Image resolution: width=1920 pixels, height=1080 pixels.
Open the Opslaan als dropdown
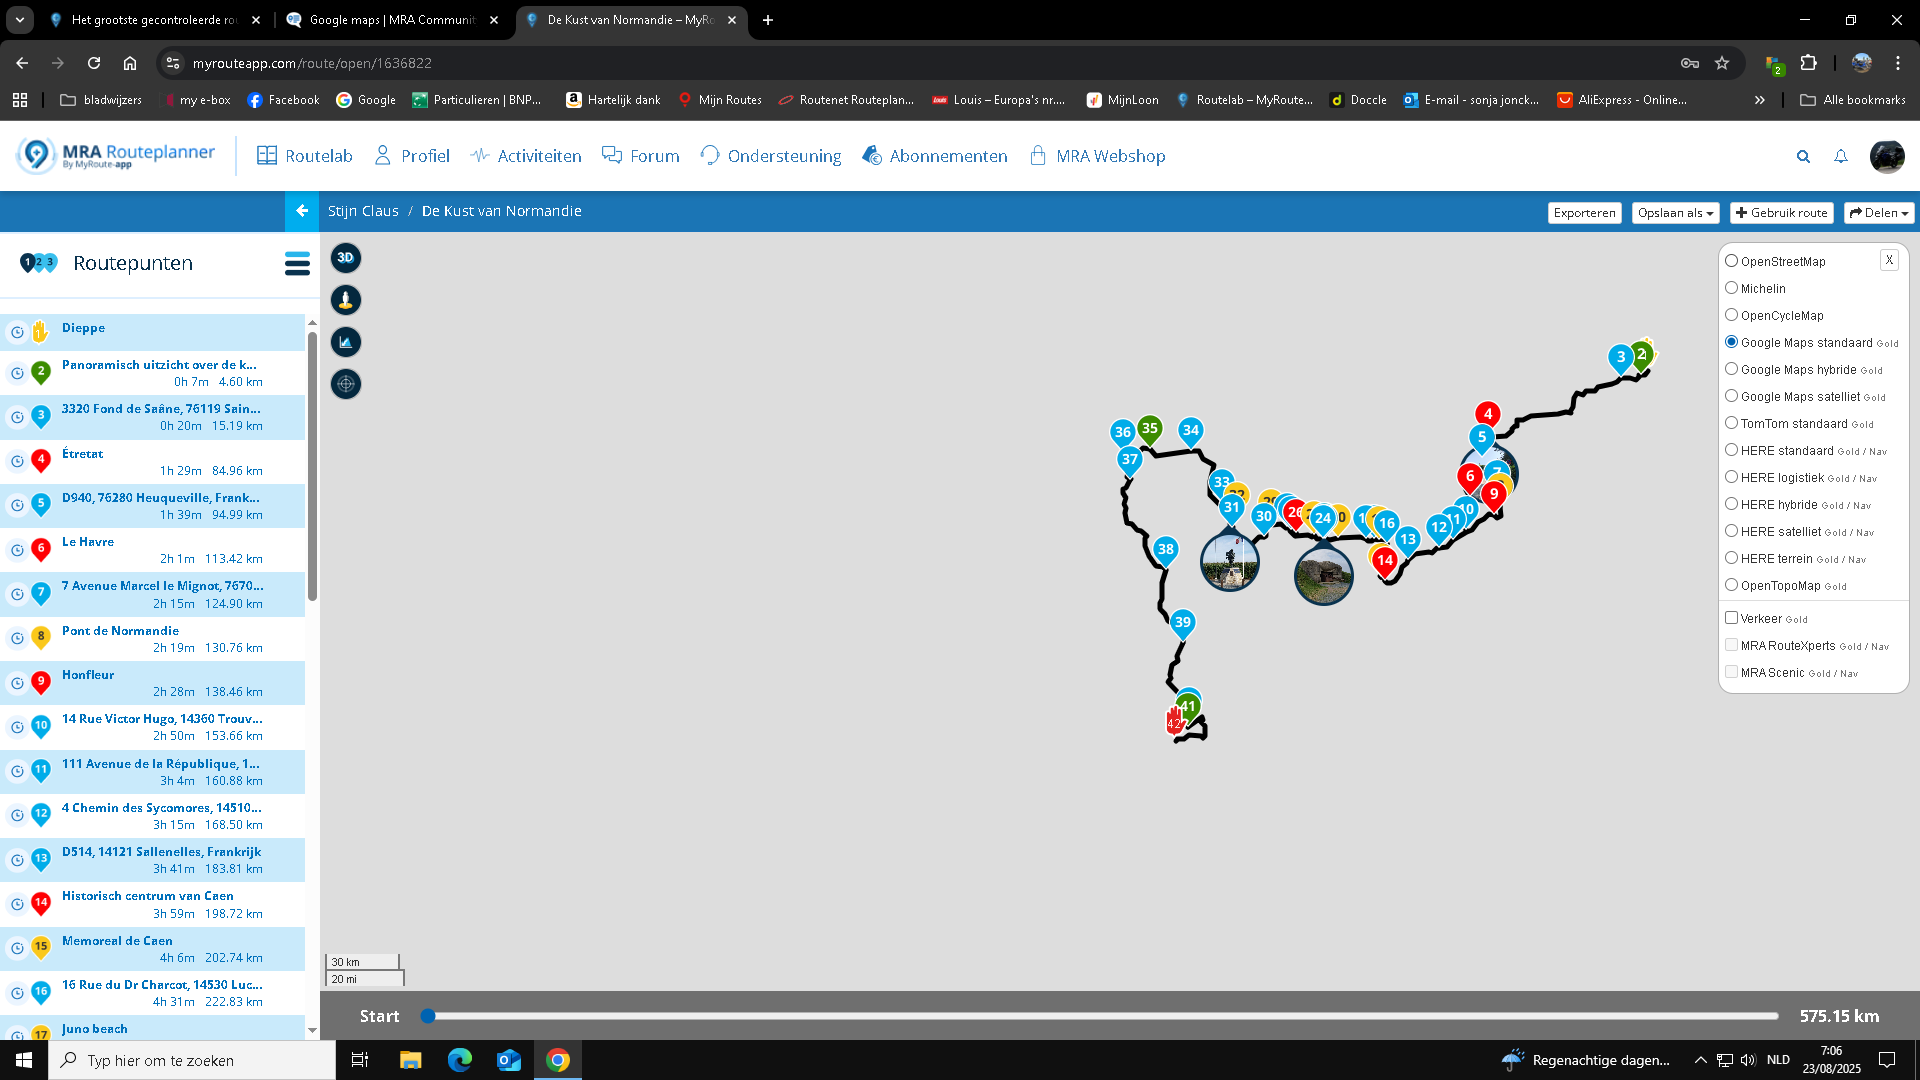(x=1676, y=213)
